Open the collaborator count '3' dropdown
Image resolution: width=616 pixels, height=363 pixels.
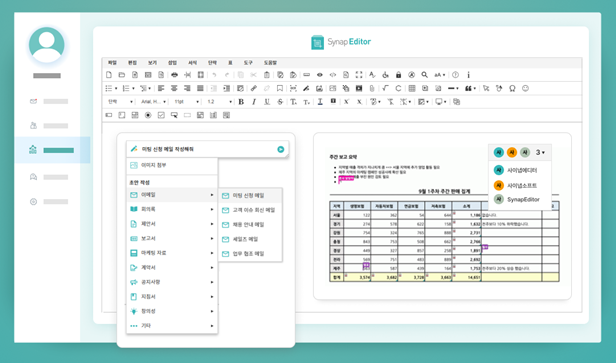pos(541,152)
